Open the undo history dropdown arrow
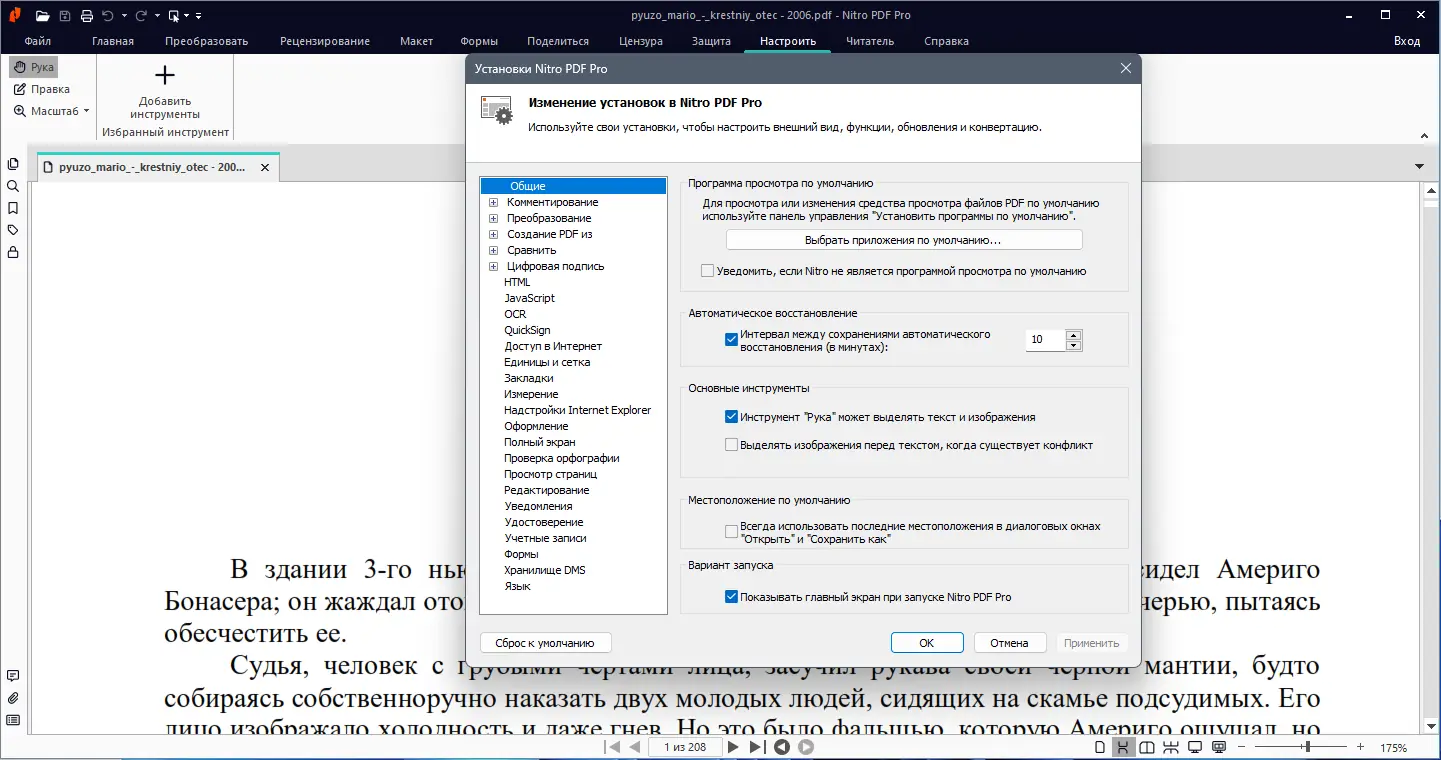 124,16
